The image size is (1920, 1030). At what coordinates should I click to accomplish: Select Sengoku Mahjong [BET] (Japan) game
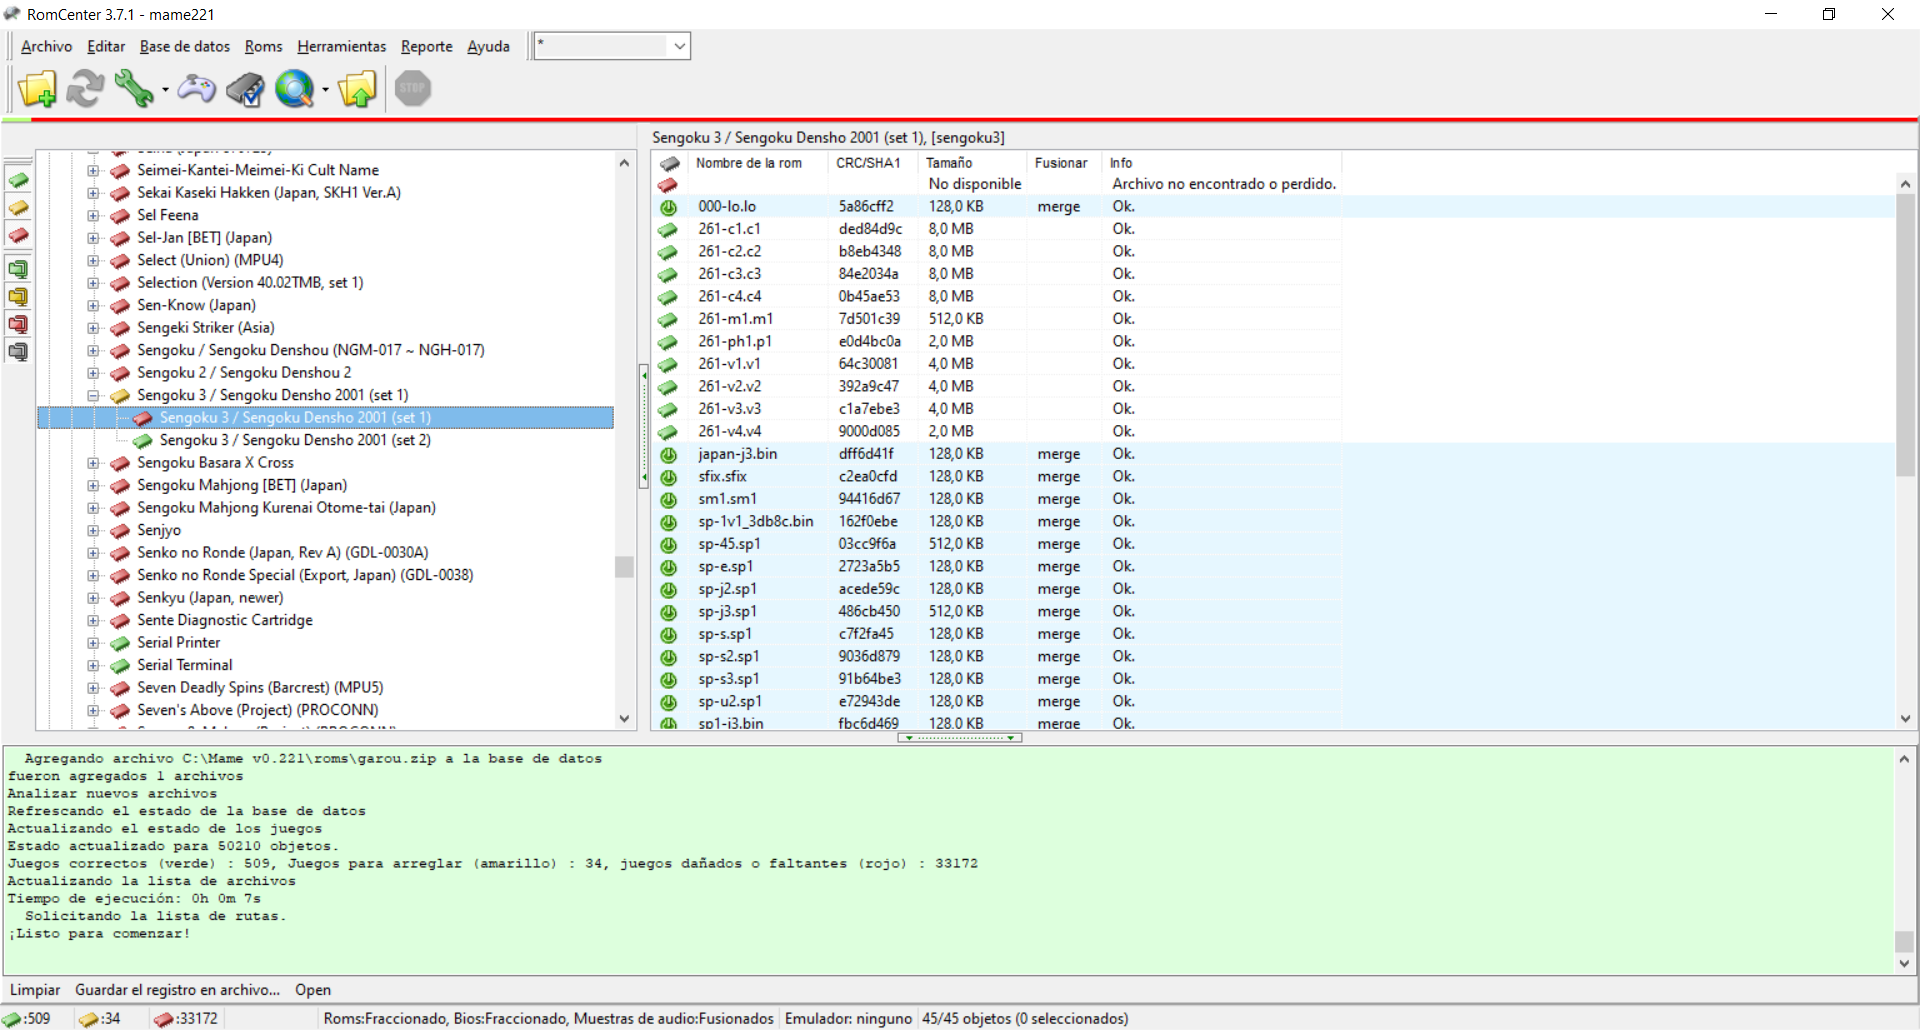pos(242,485)
